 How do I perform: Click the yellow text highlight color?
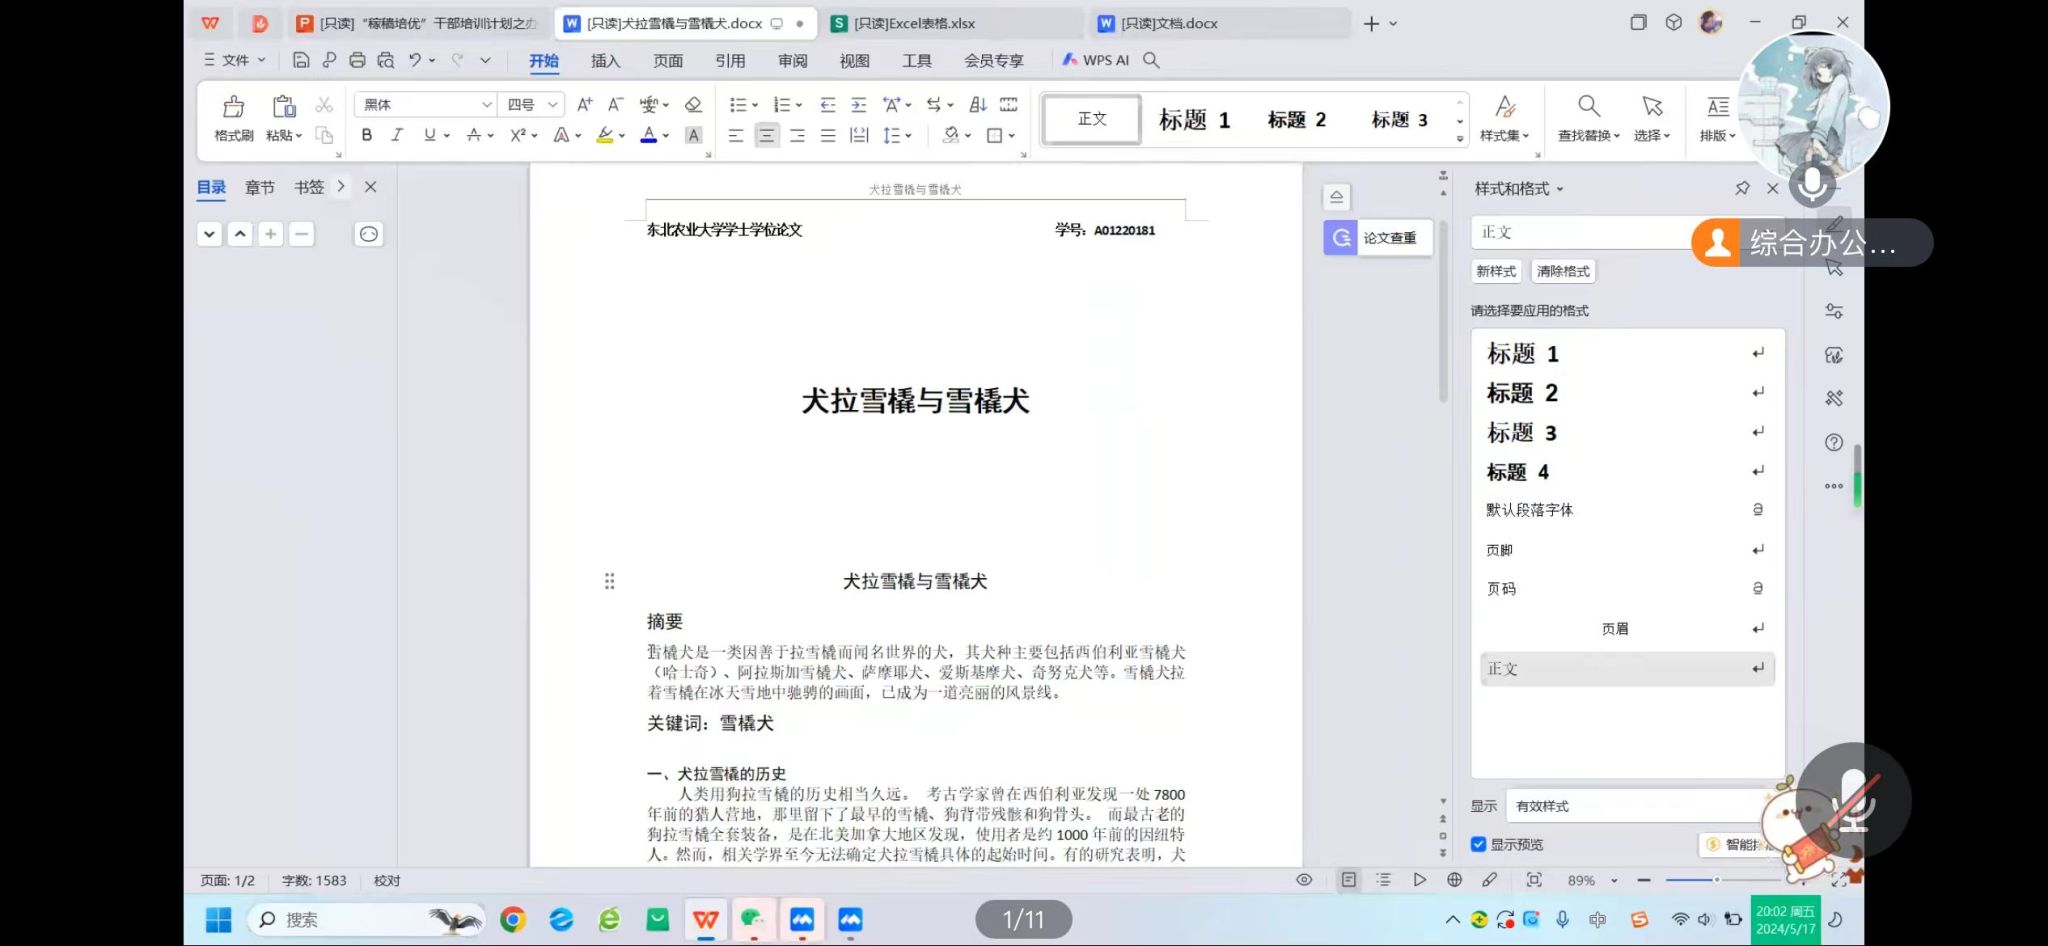click(x=604, y=135)
